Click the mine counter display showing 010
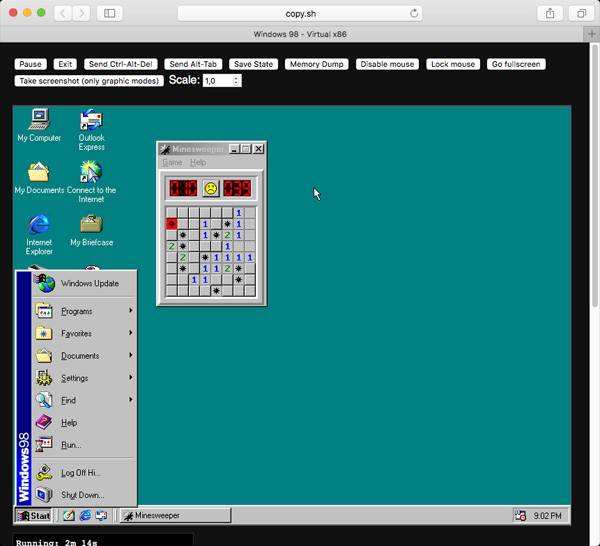The height and width of the screenshot is (546, 600). (183, 188)
